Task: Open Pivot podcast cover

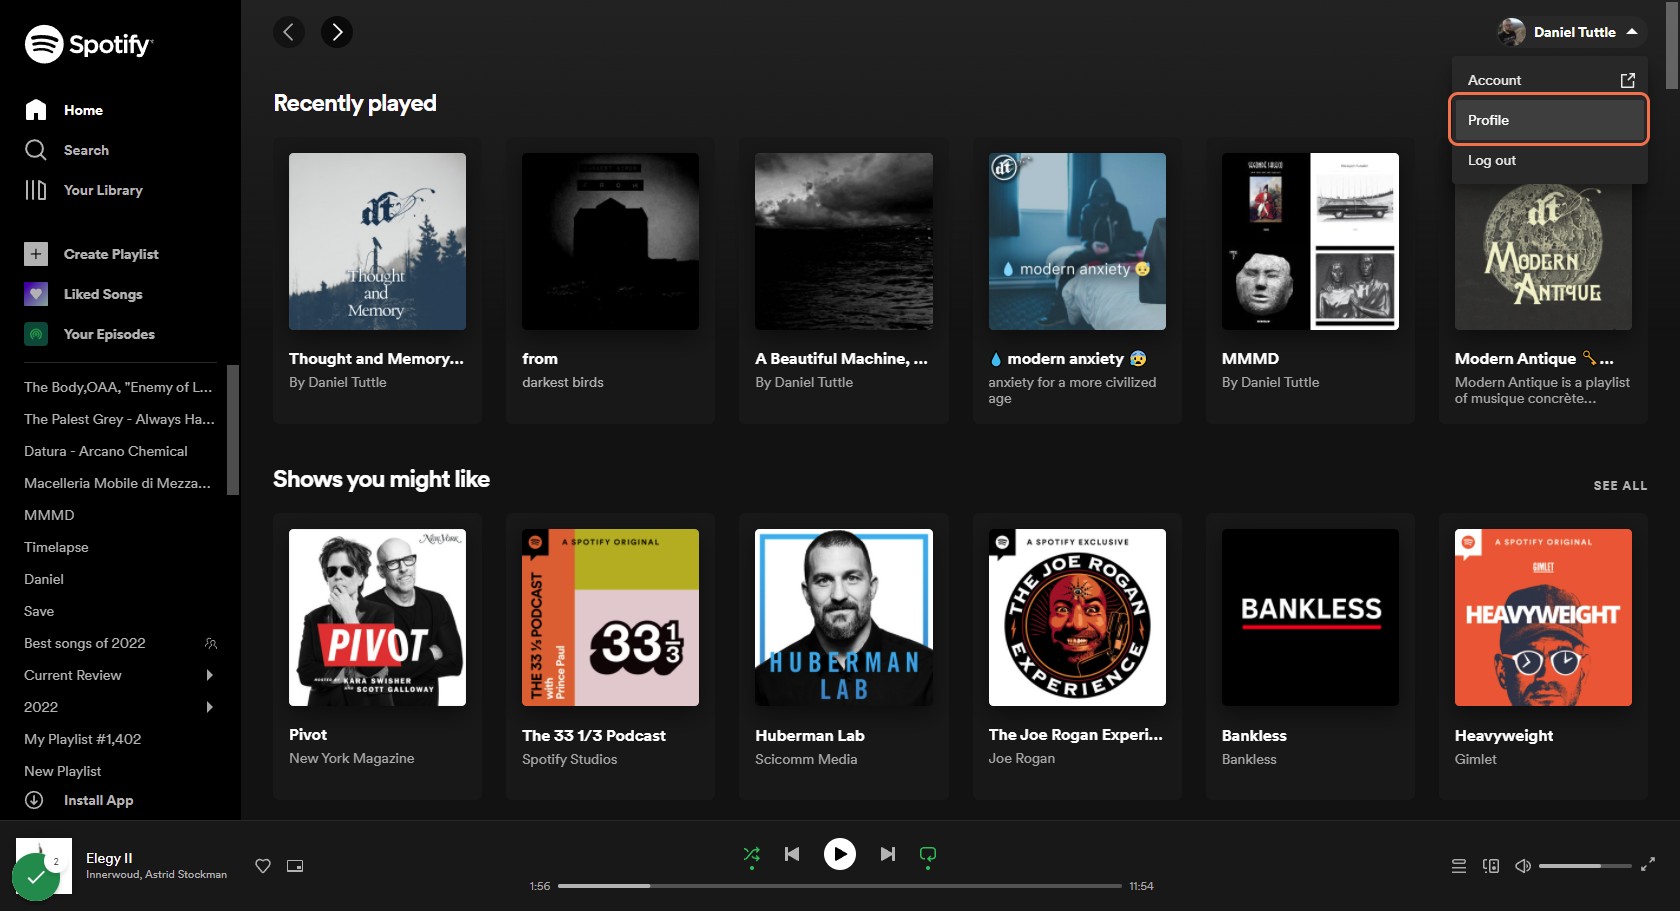Action: (377, 617)
